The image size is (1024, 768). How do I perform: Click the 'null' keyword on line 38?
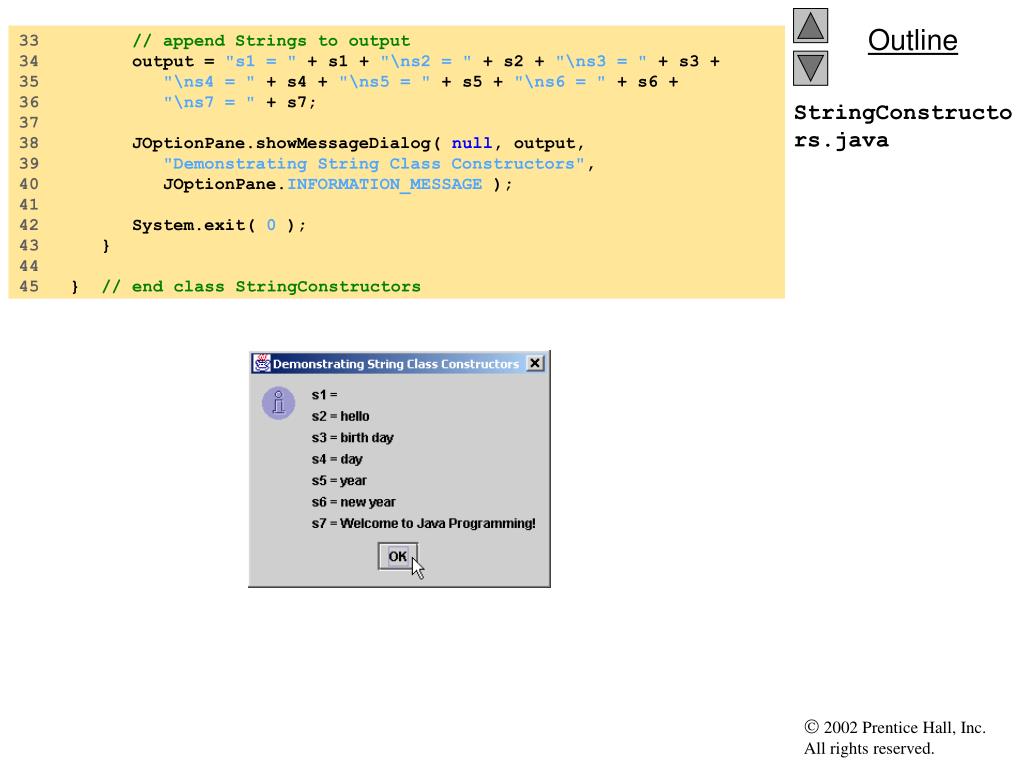click(472, 143)
